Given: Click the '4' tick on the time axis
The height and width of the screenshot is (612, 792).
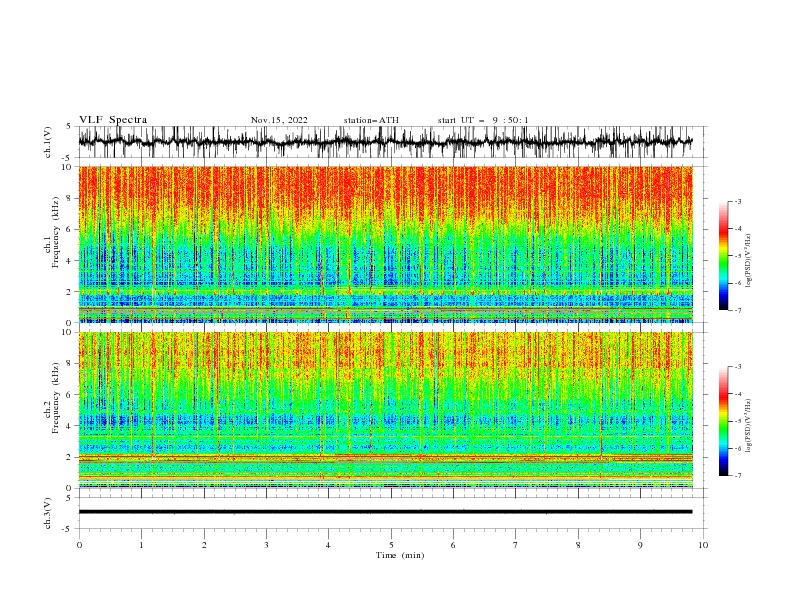Looking at the screenshot, I should click(x=329, y=545).
